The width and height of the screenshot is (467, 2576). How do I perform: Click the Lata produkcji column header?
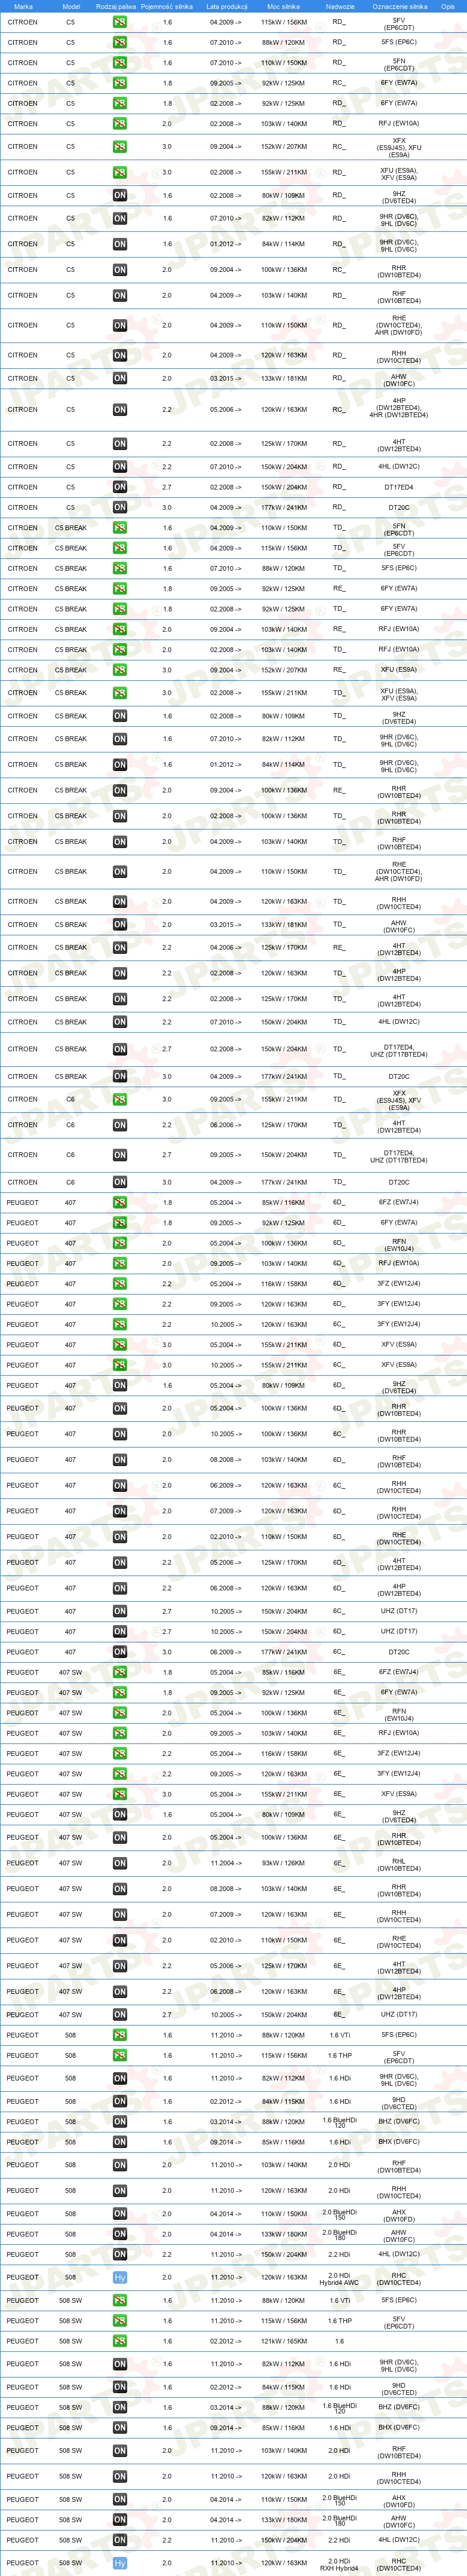click(x=227, y=6)
